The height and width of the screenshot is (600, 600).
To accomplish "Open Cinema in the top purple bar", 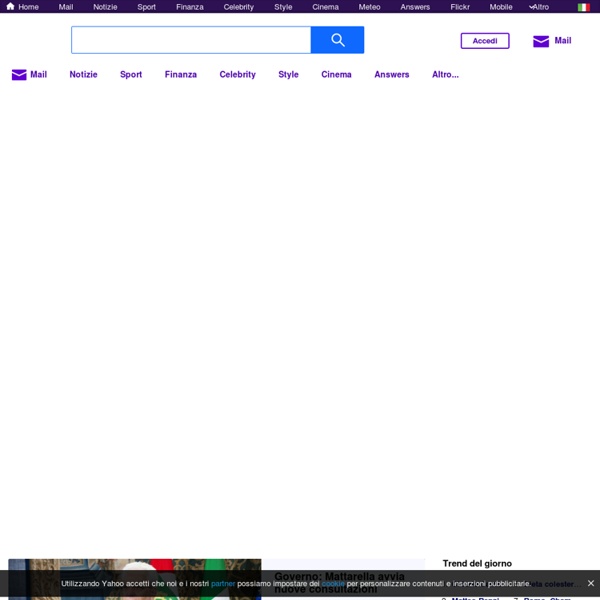I will [325, 7].
